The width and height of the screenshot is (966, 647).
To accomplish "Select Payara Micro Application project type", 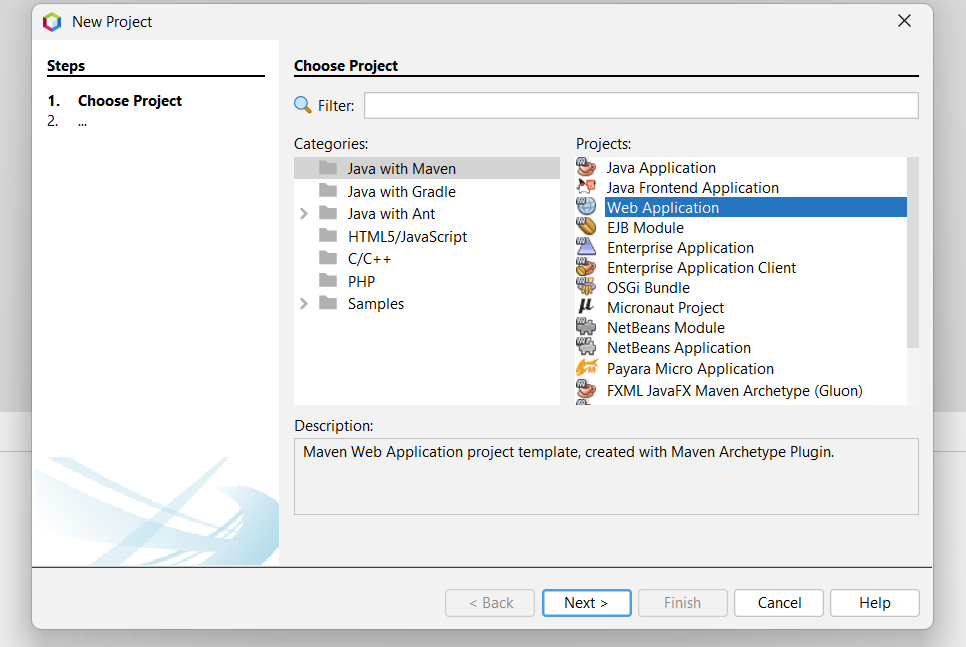I will click(x=690, y=368).
